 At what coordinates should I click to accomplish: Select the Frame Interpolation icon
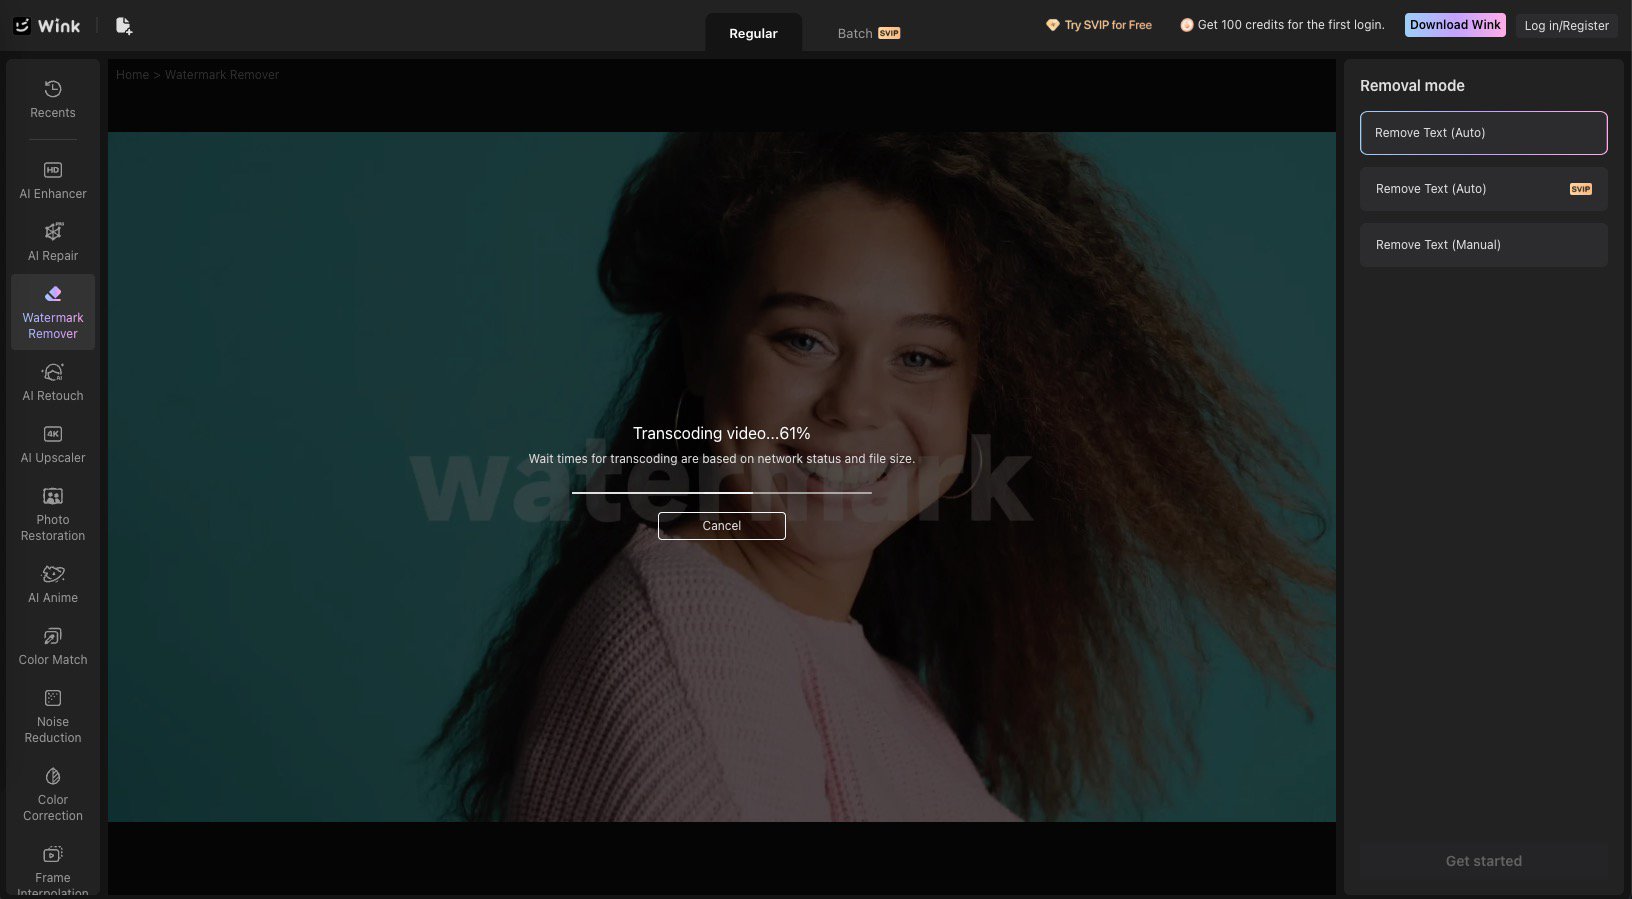tap(53, 854)
